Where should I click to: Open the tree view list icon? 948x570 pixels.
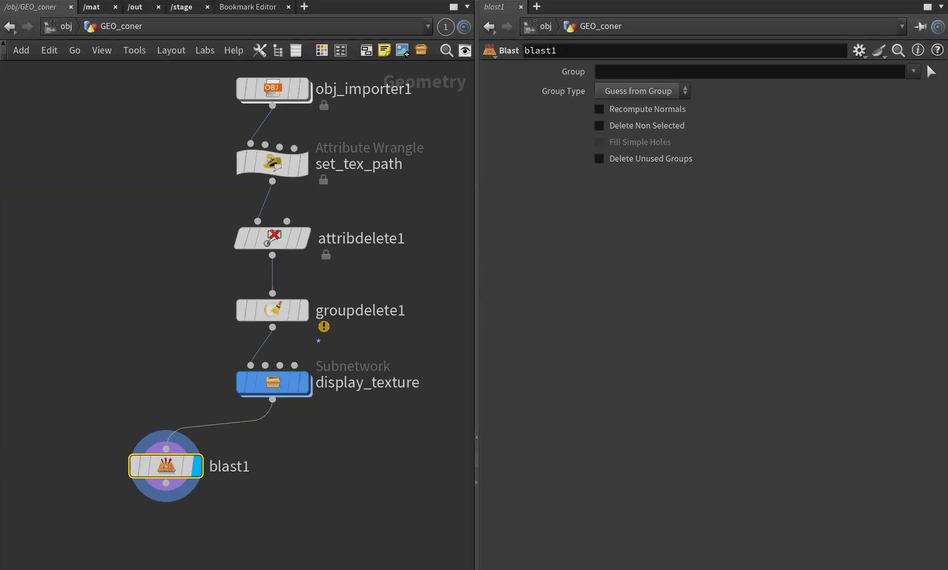(278, 50)
